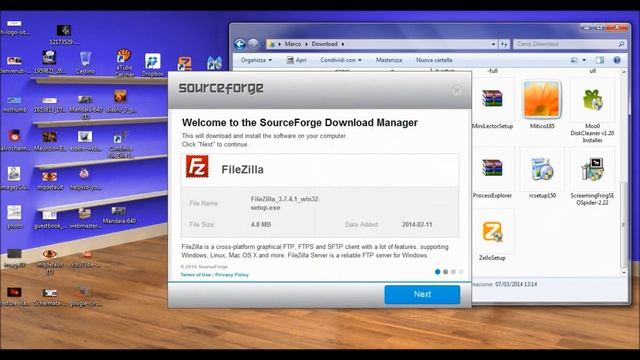Select the guestbook desktop file
The image size is (640, 360).
click(49, 220)
